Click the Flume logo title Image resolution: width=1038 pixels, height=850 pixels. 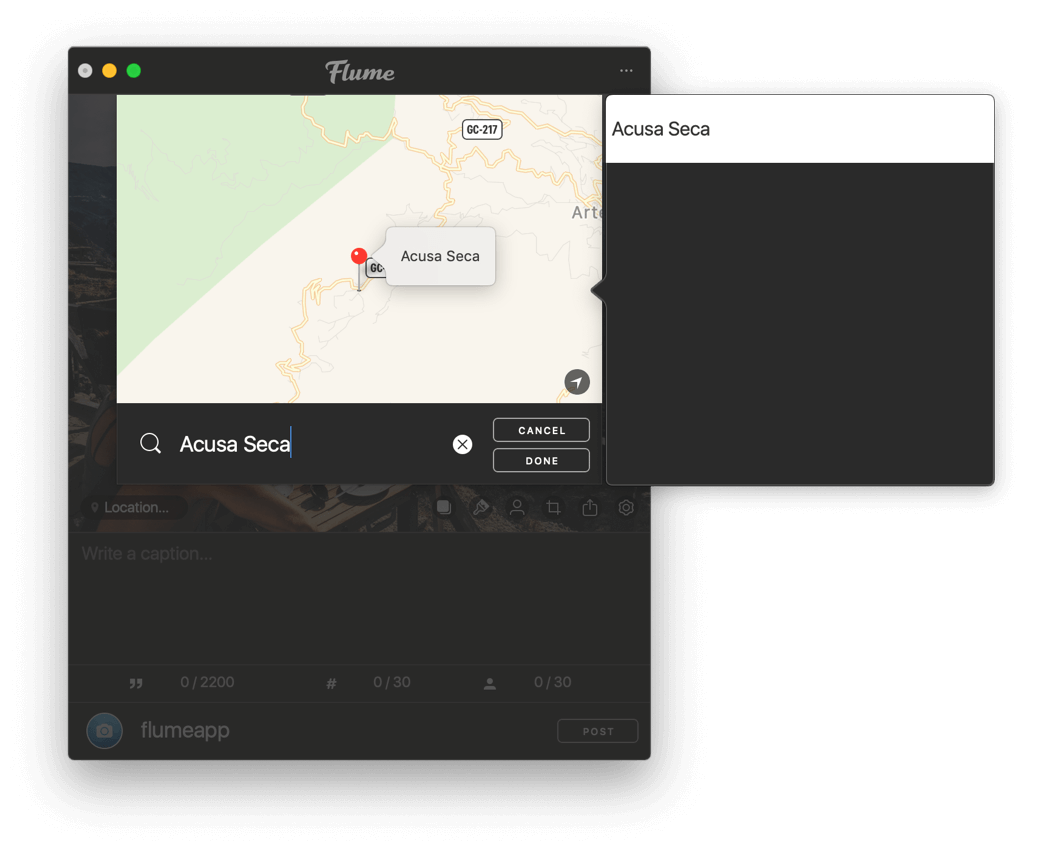[x=359, y=71]
